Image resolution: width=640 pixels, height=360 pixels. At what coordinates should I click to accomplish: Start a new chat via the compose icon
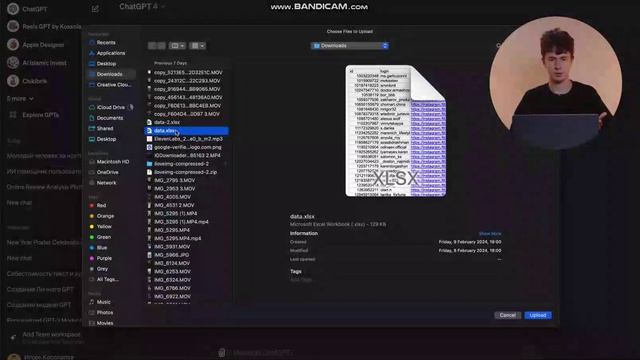pos(95,9)
